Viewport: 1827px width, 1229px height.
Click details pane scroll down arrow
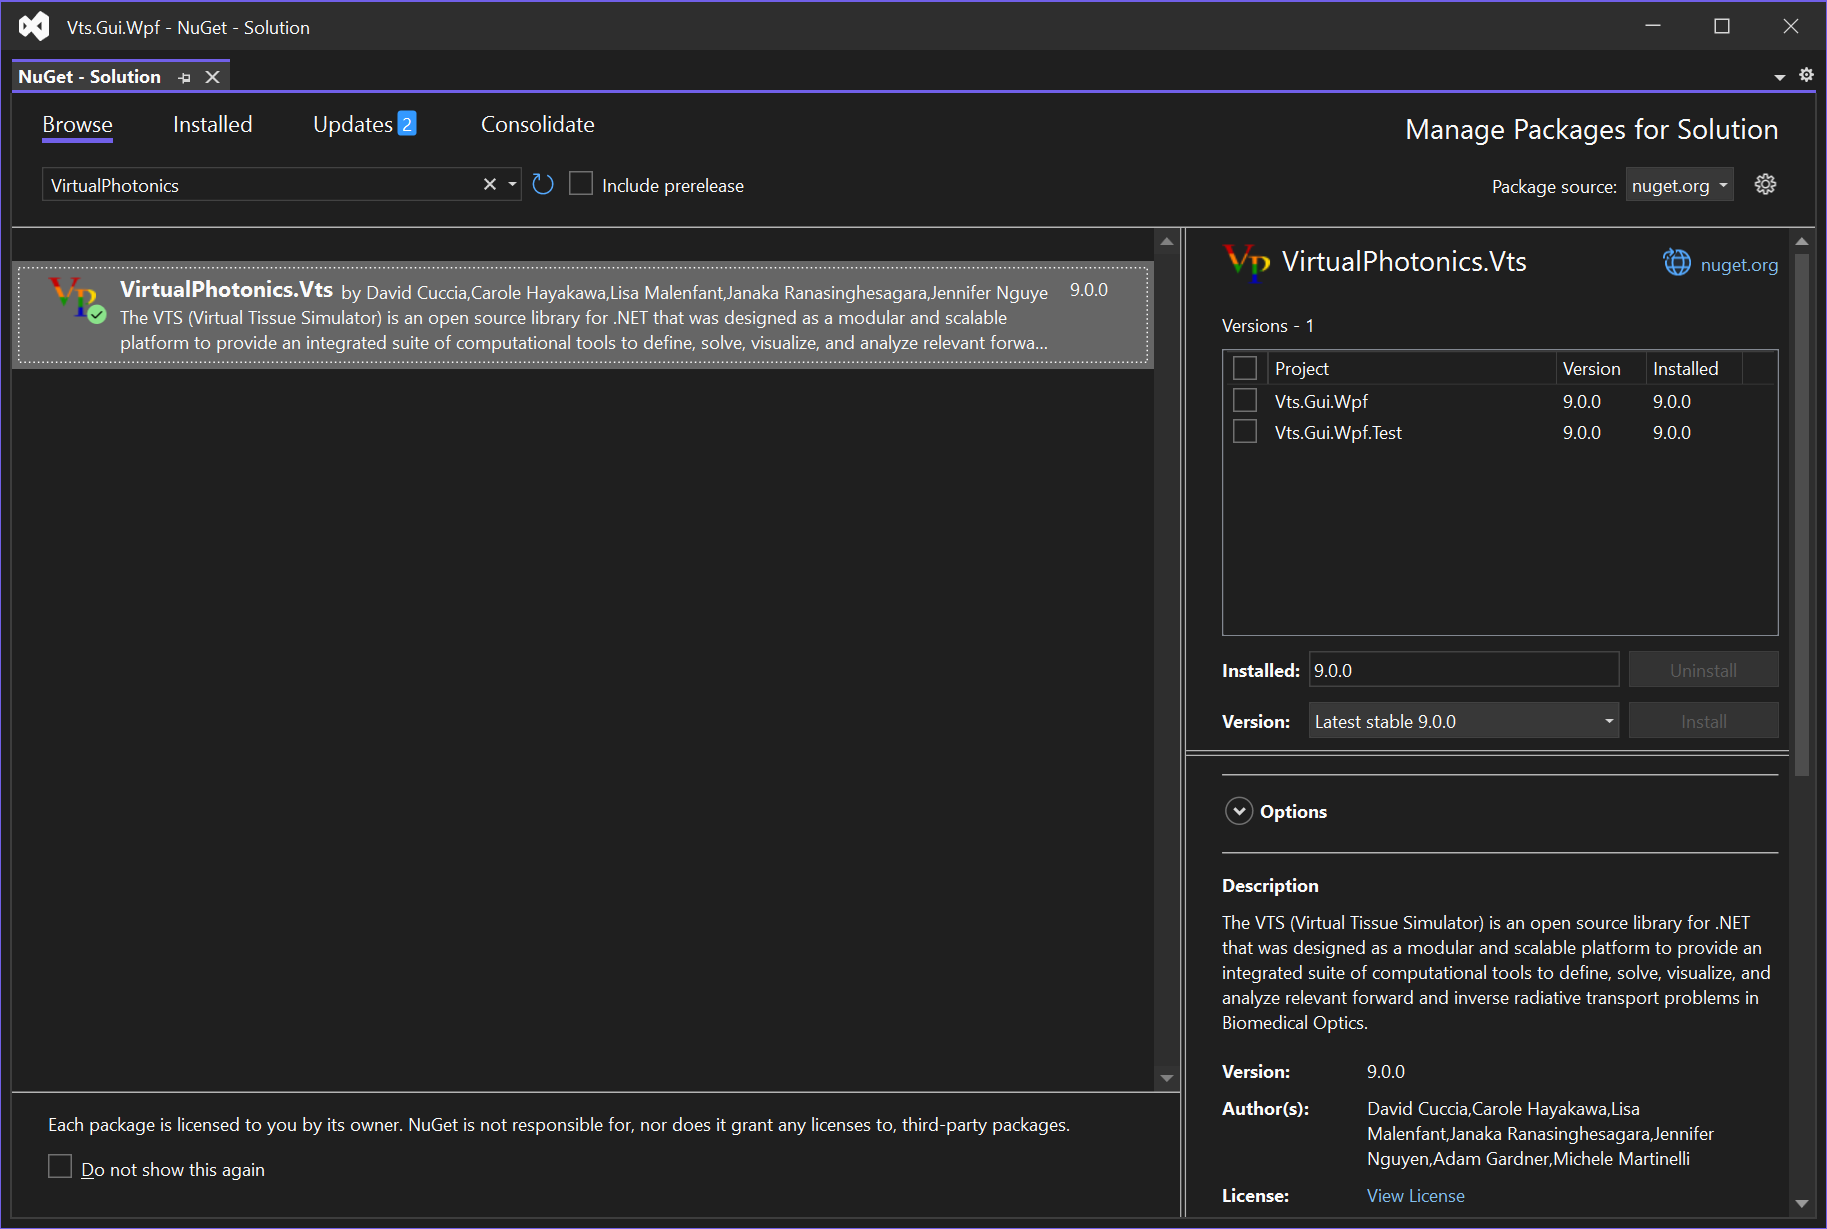(x=1802, y=1204)
